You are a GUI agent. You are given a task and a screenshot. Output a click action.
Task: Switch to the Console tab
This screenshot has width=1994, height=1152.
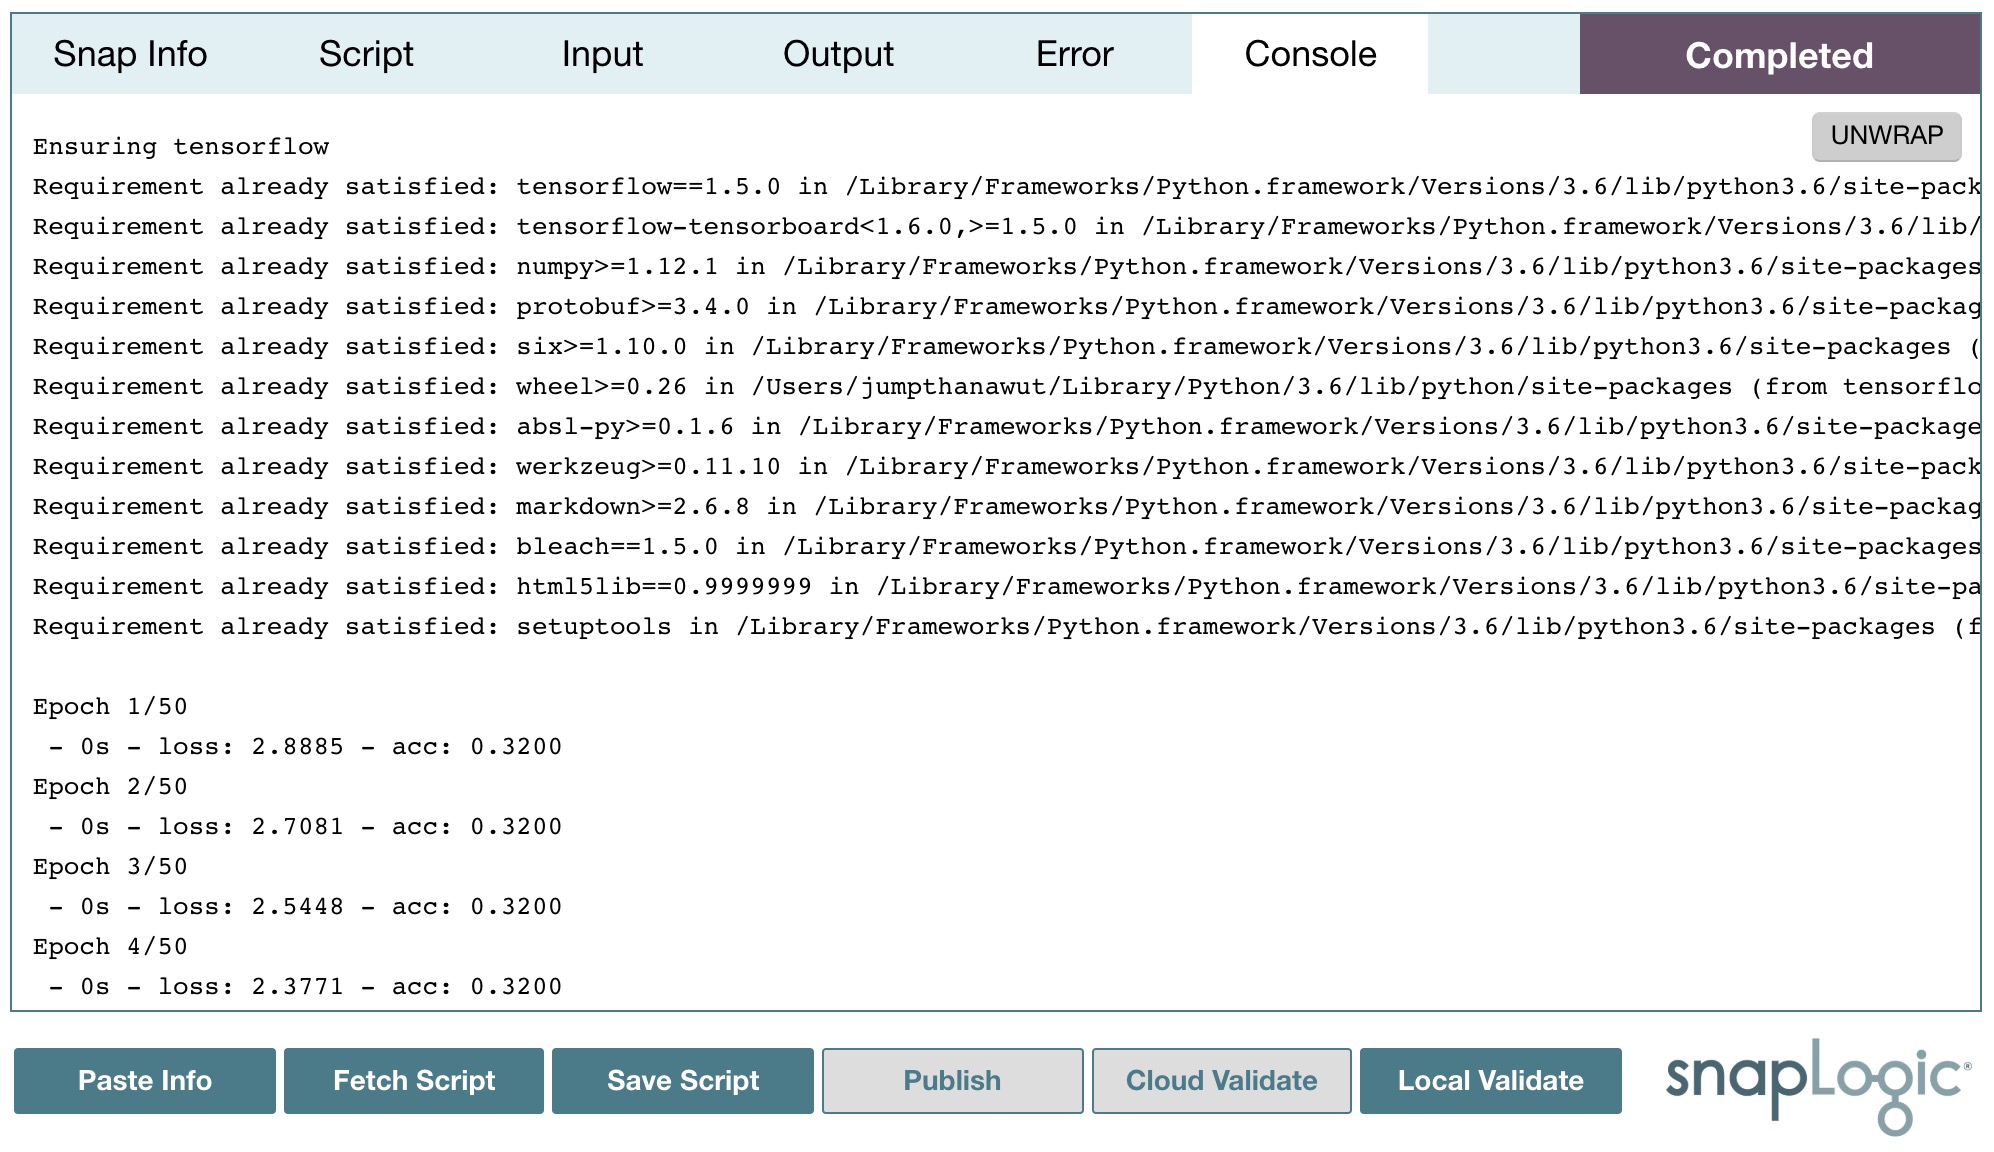coord(1309,55)
